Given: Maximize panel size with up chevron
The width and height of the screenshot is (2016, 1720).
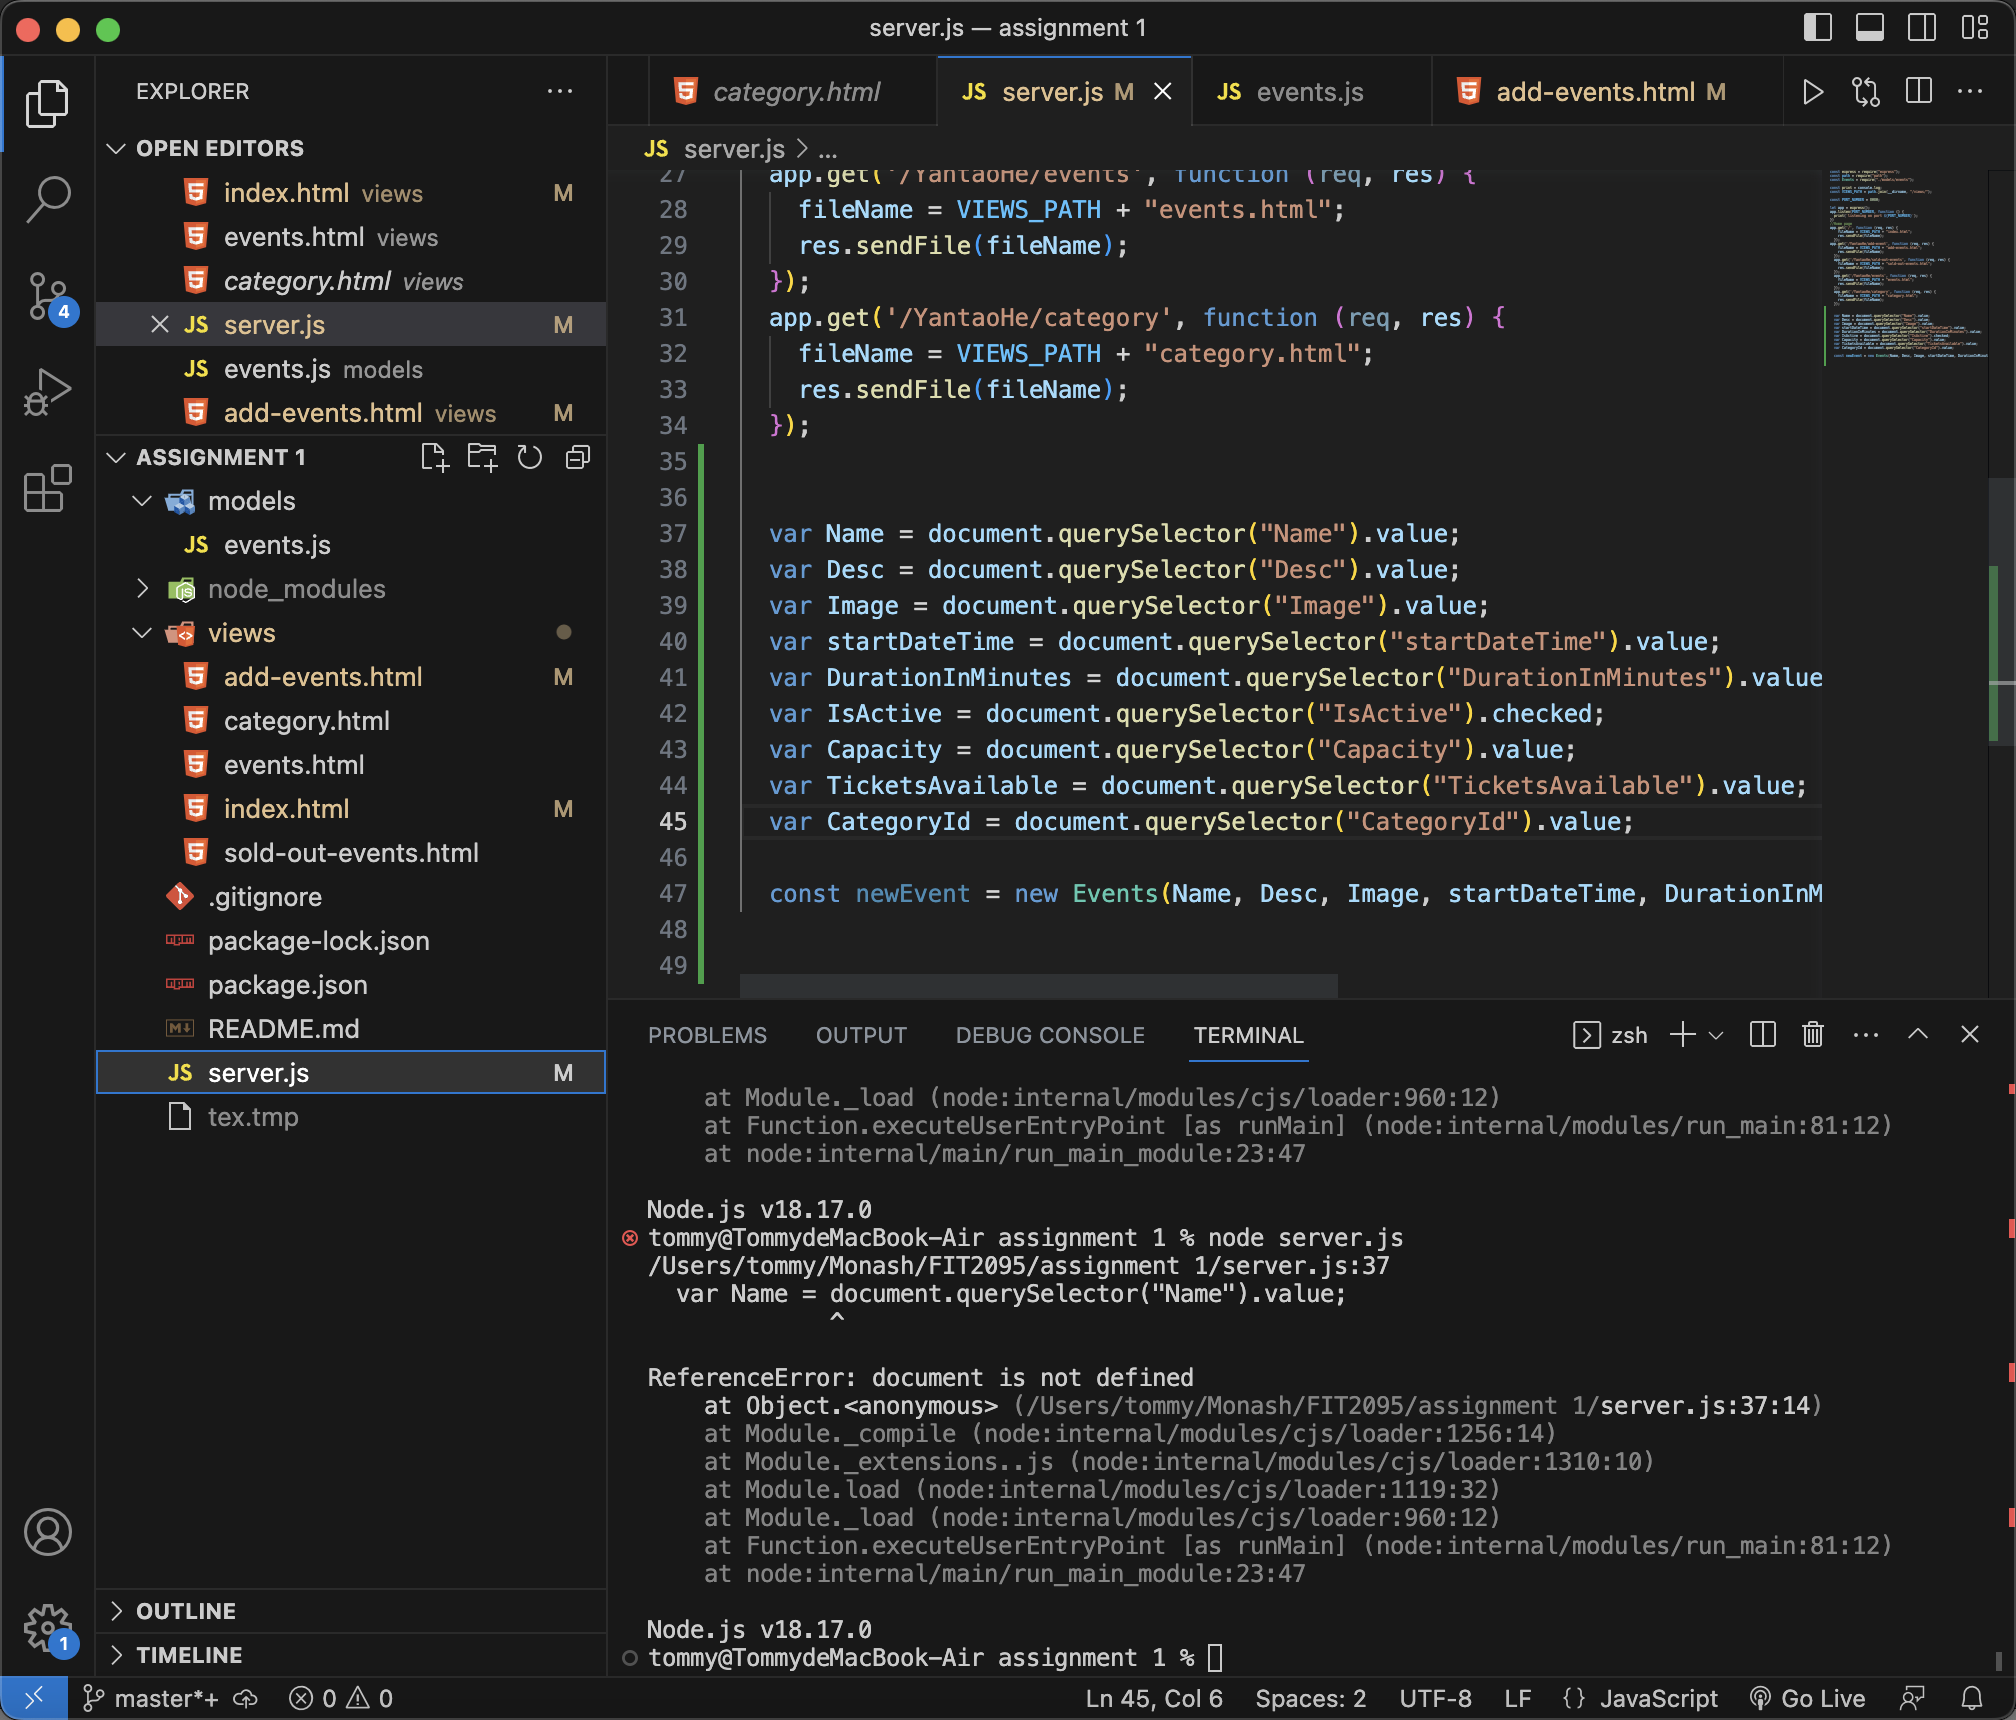Looking at the screenshot, I should point(1918,1035).
